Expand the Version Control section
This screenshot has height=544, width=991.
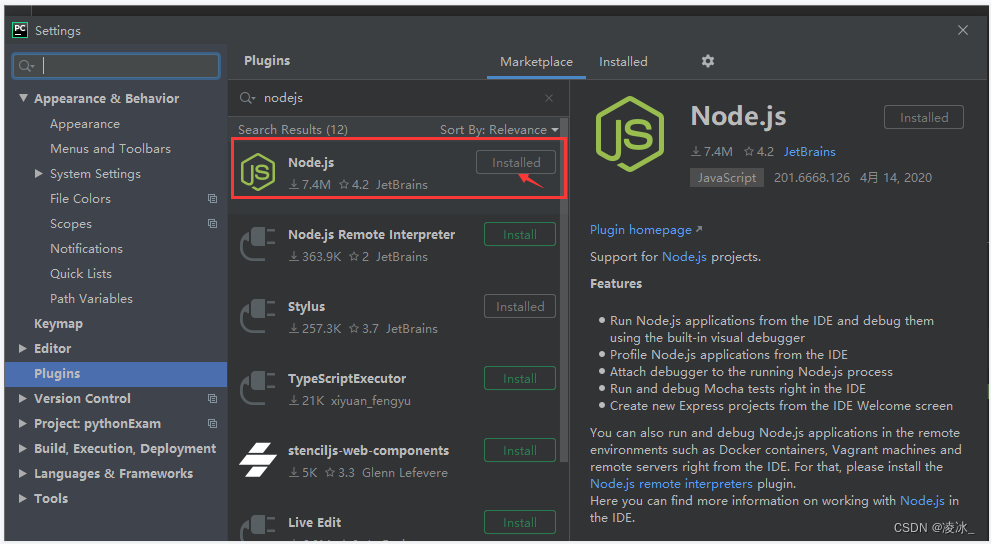pos(23,398)
